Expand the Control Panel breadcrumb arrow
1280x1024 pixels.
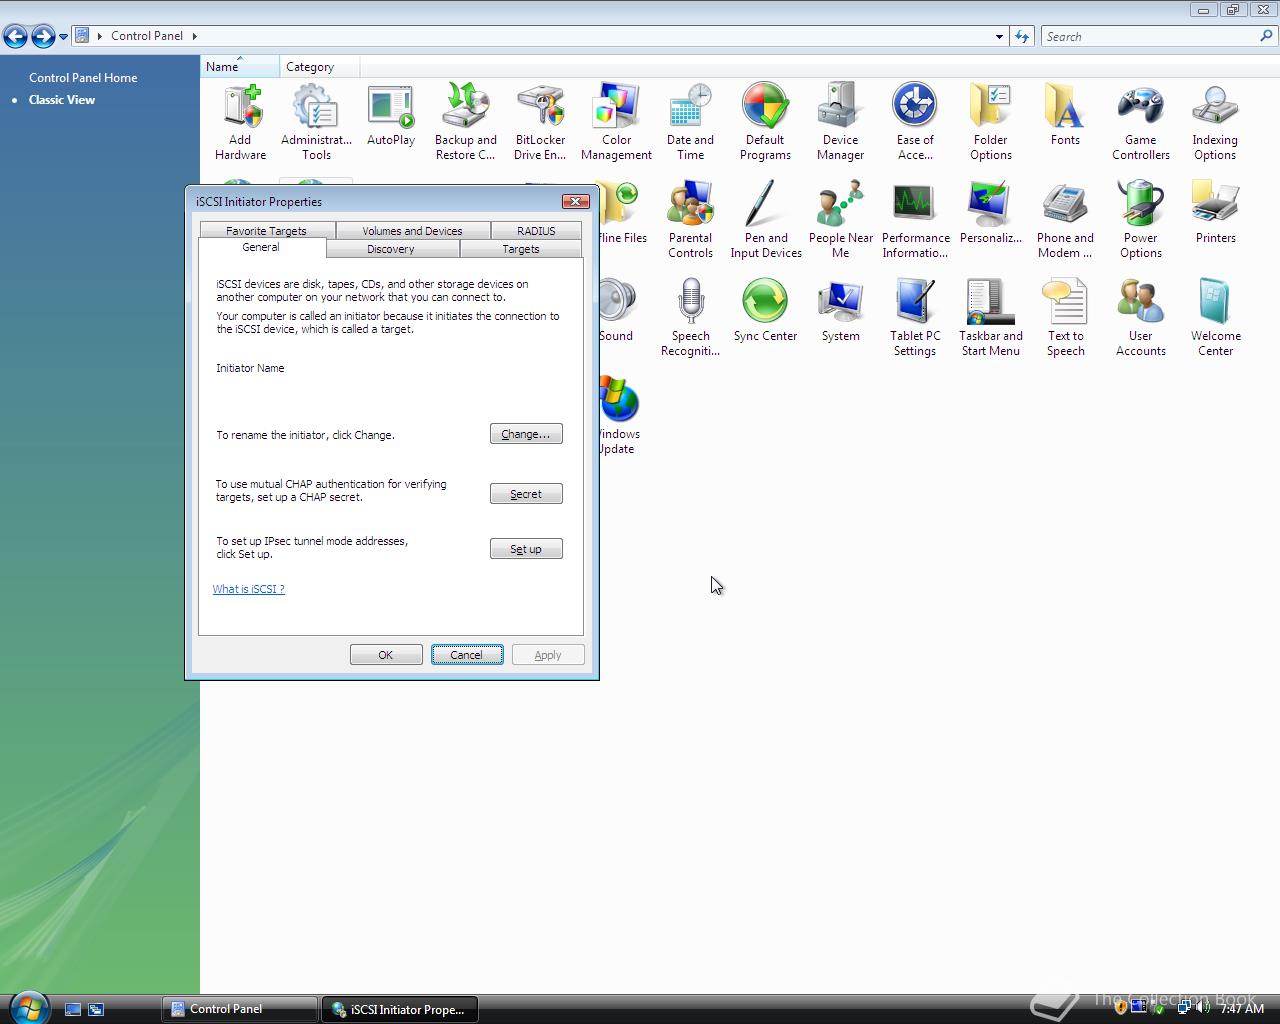click(x=195, y=36)
